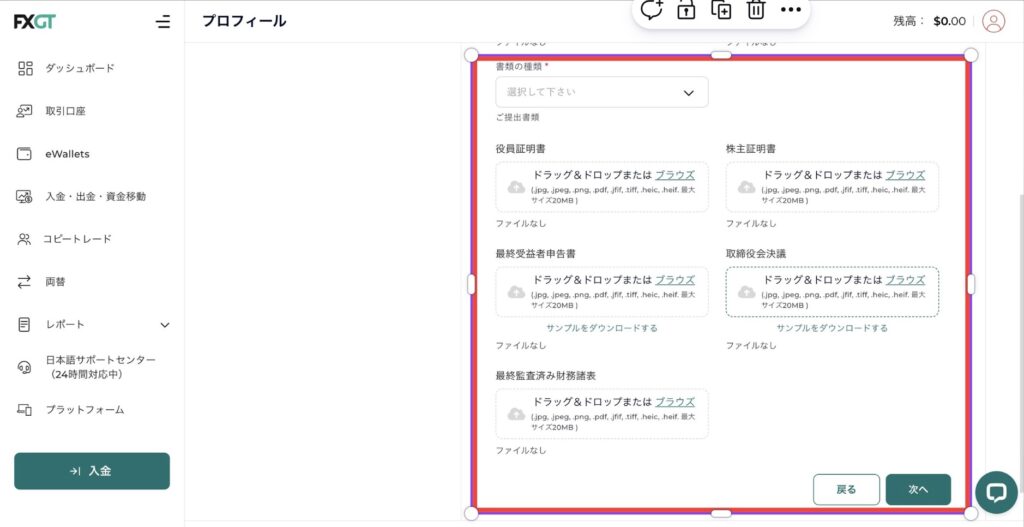Click the cloud upload icon under 最終監査済み財務諸表
1024x527 pixels.
click(516, 414)
